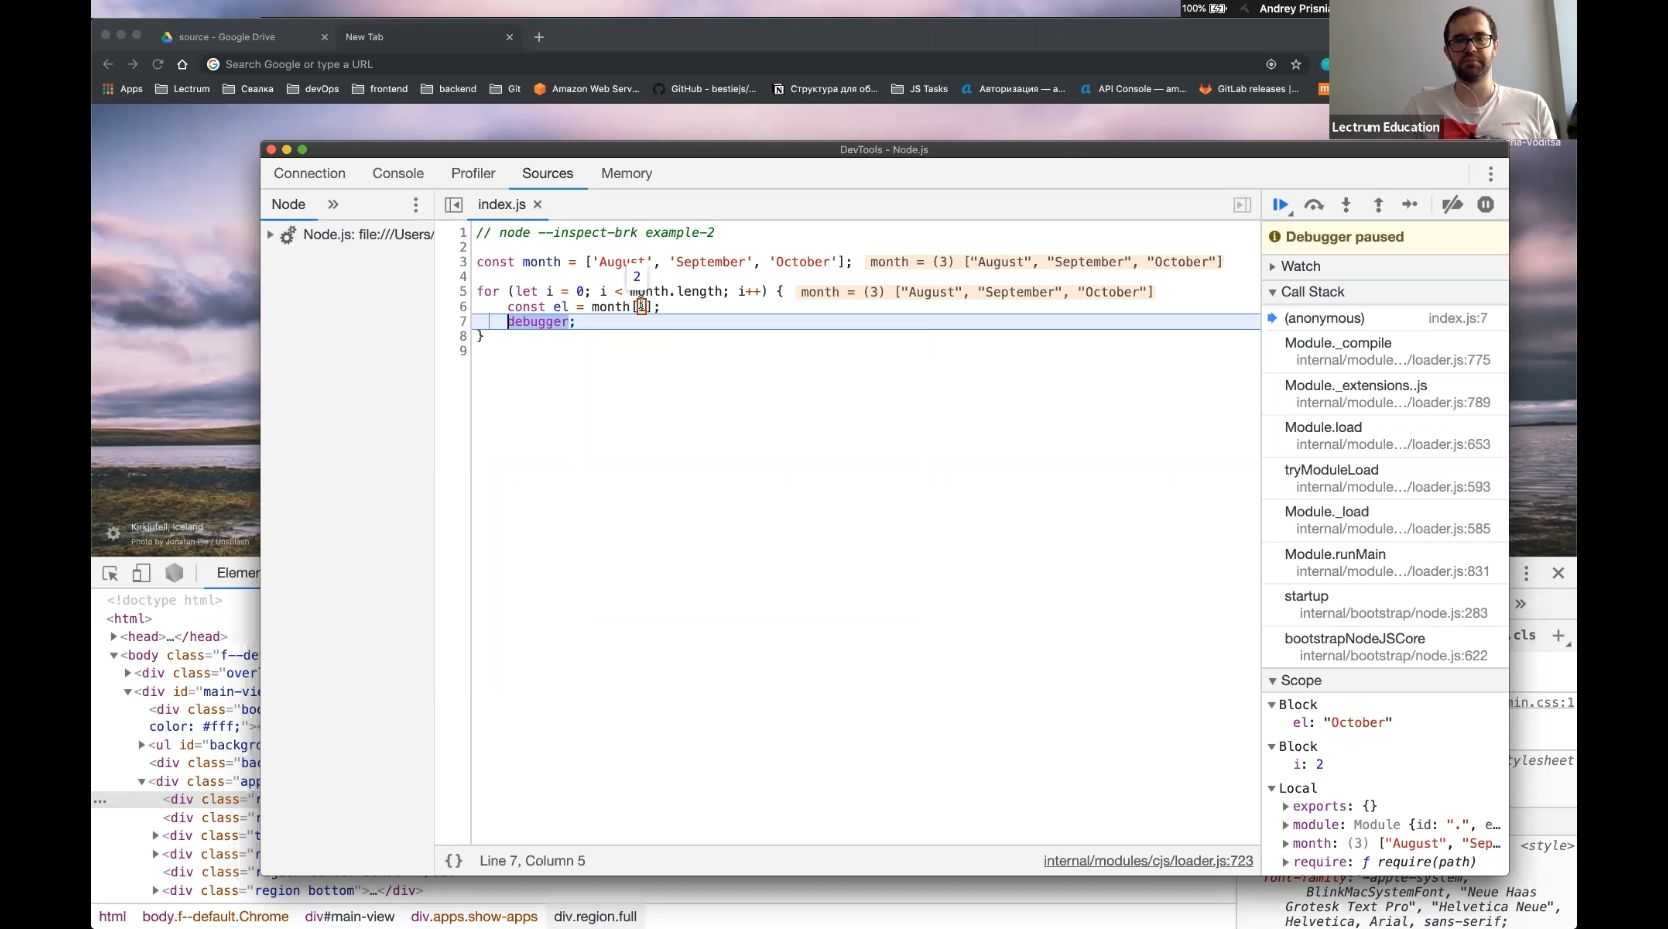
Task: Close the background DevTools panel
Action: pos(1558,573)
